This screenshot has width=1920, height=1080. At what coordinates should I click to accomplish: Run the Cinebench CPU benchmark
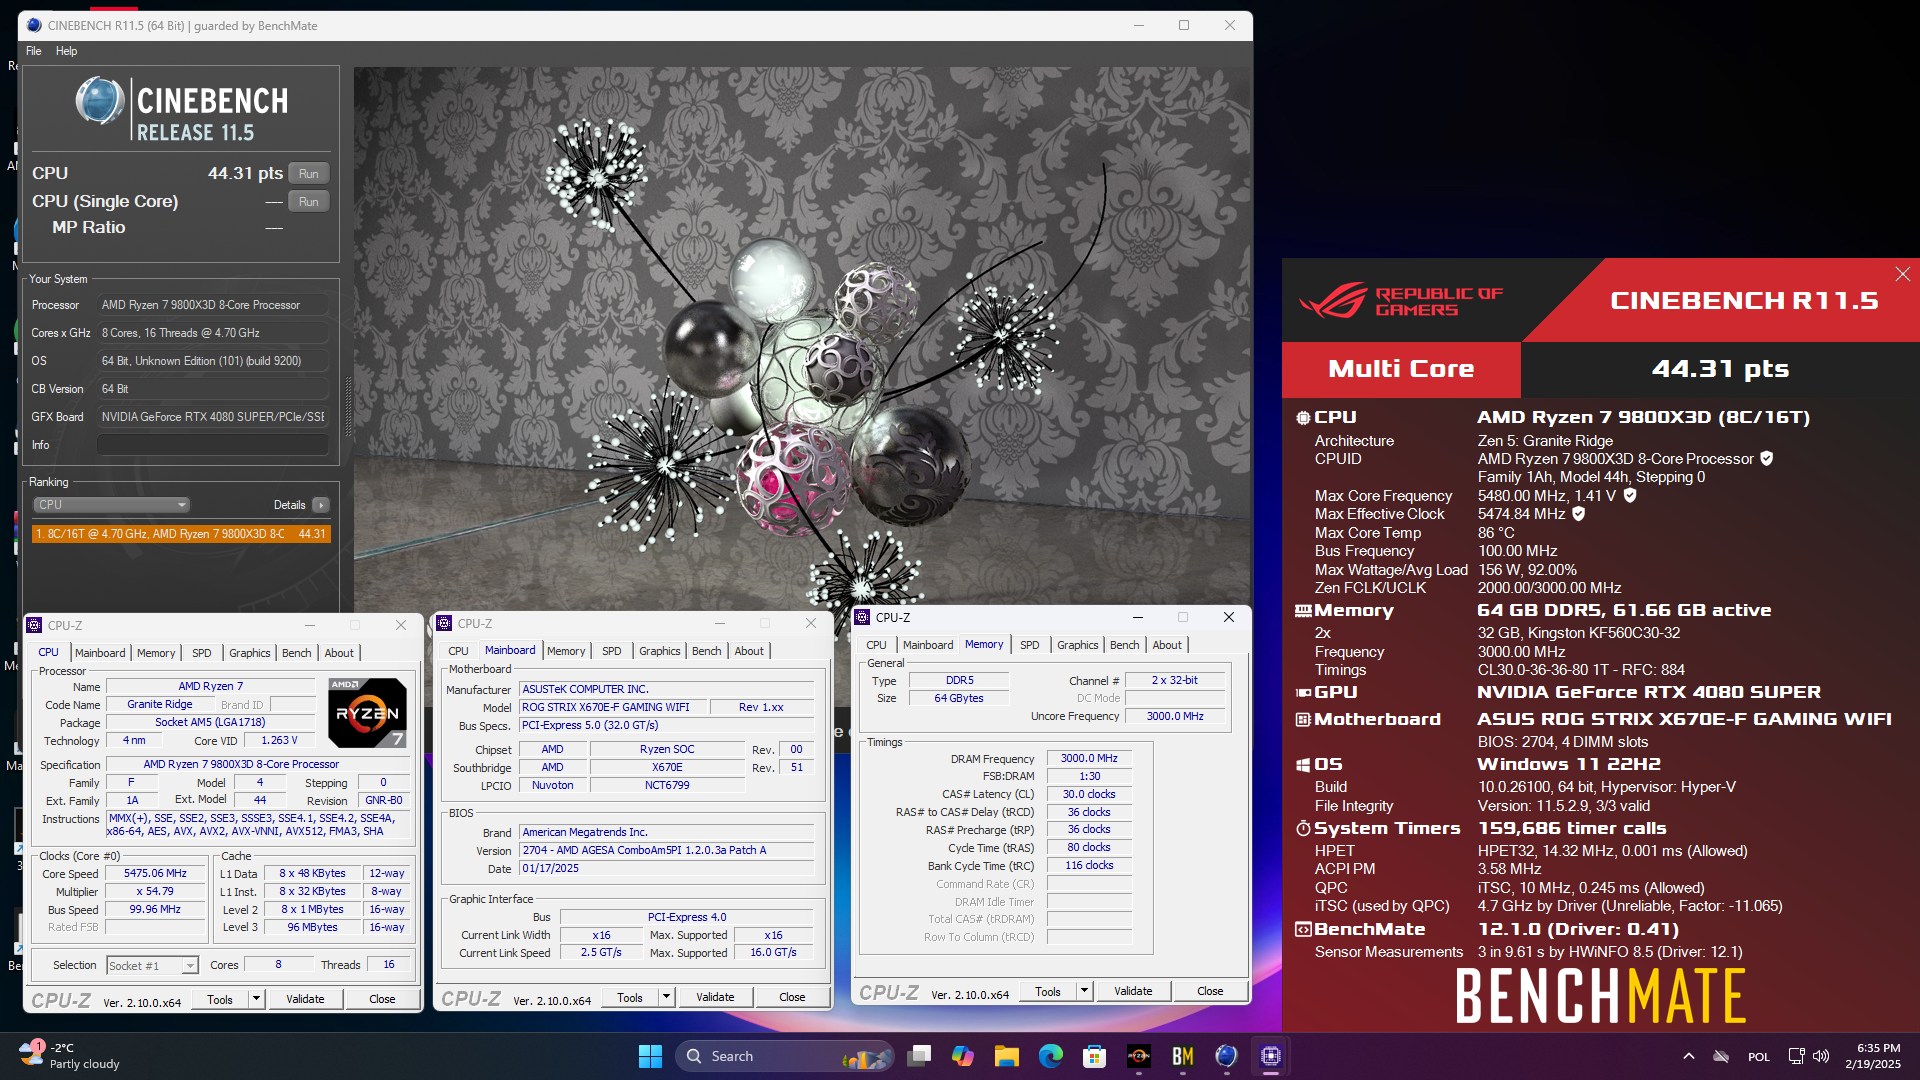pos(309,174)
